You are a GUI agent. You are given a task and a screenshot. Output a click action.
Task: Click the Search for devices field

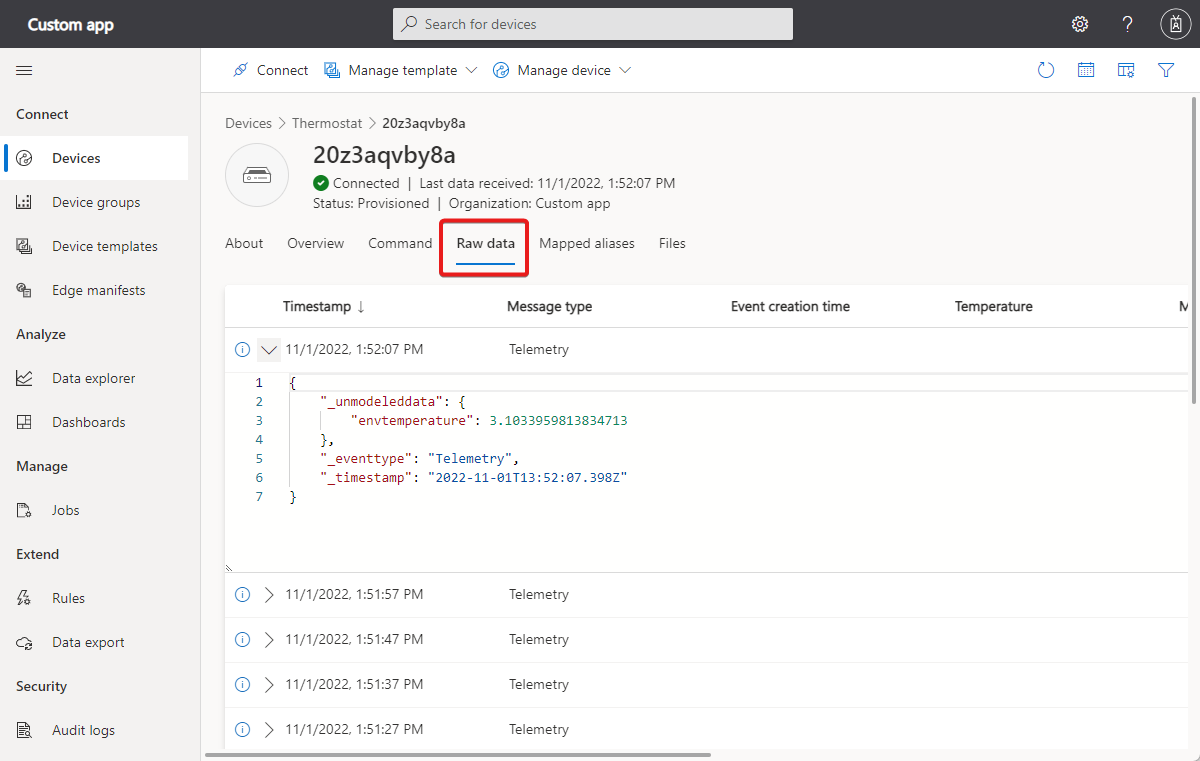point(593,24)
